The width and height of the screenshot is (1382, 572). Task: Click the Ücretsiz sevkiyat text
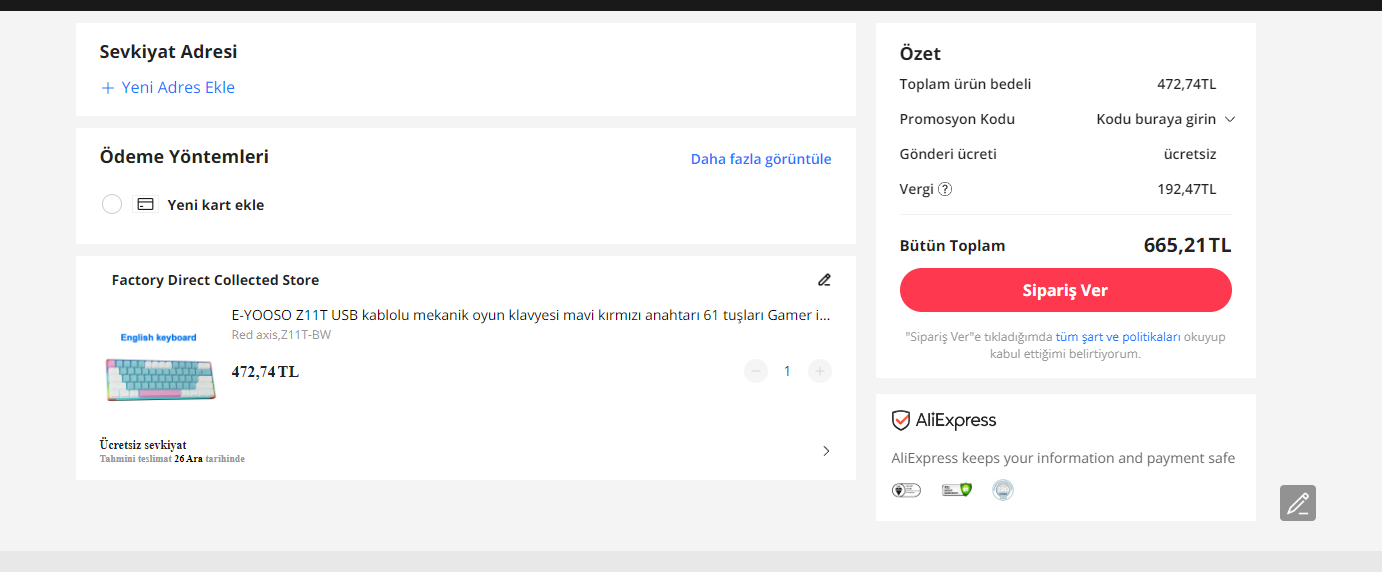[143, 444]
